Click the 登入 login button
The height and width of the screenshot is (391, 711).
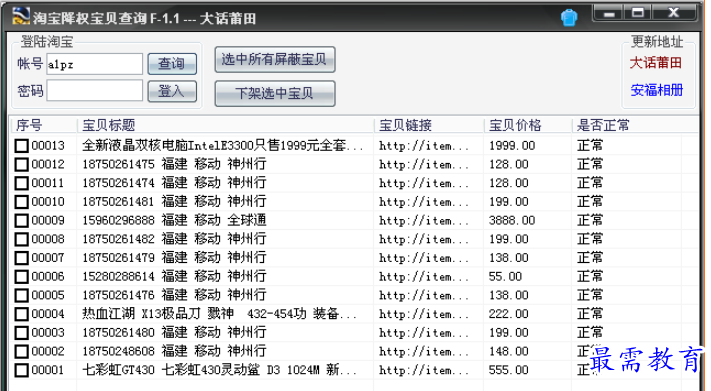(x=172, y=91)
